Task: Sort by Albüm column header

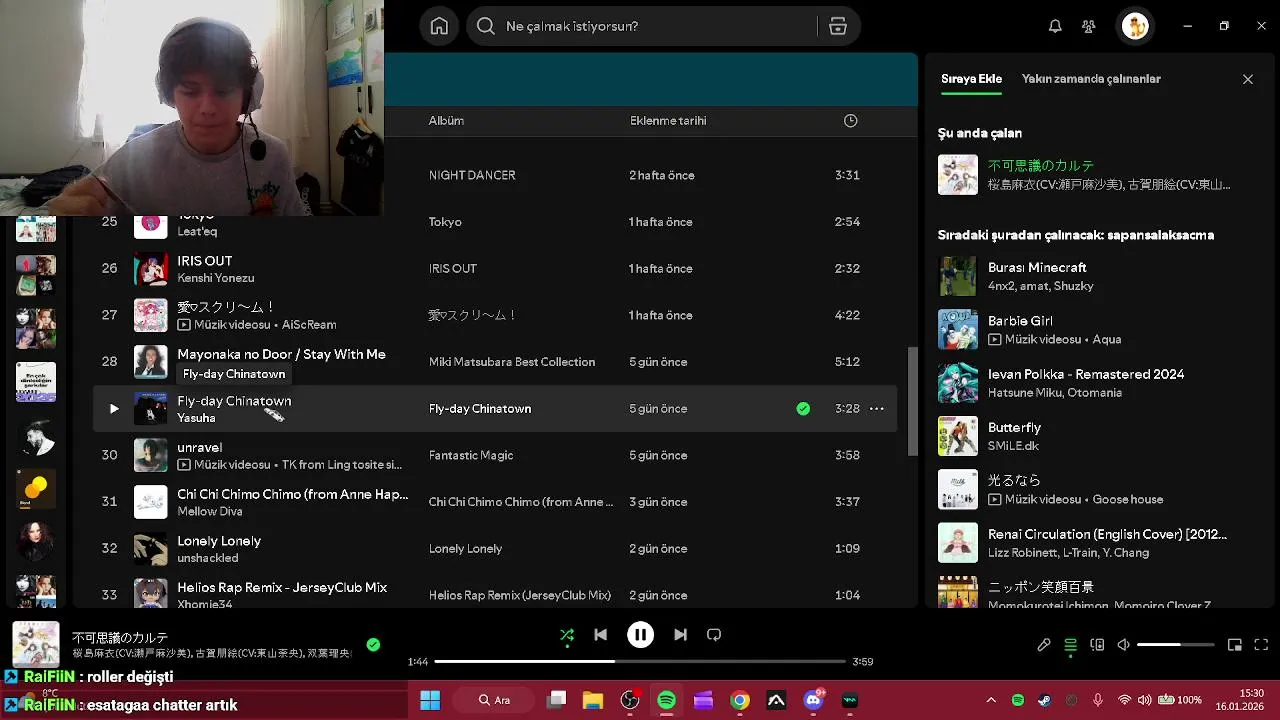Action: click(x=446, y=121)
